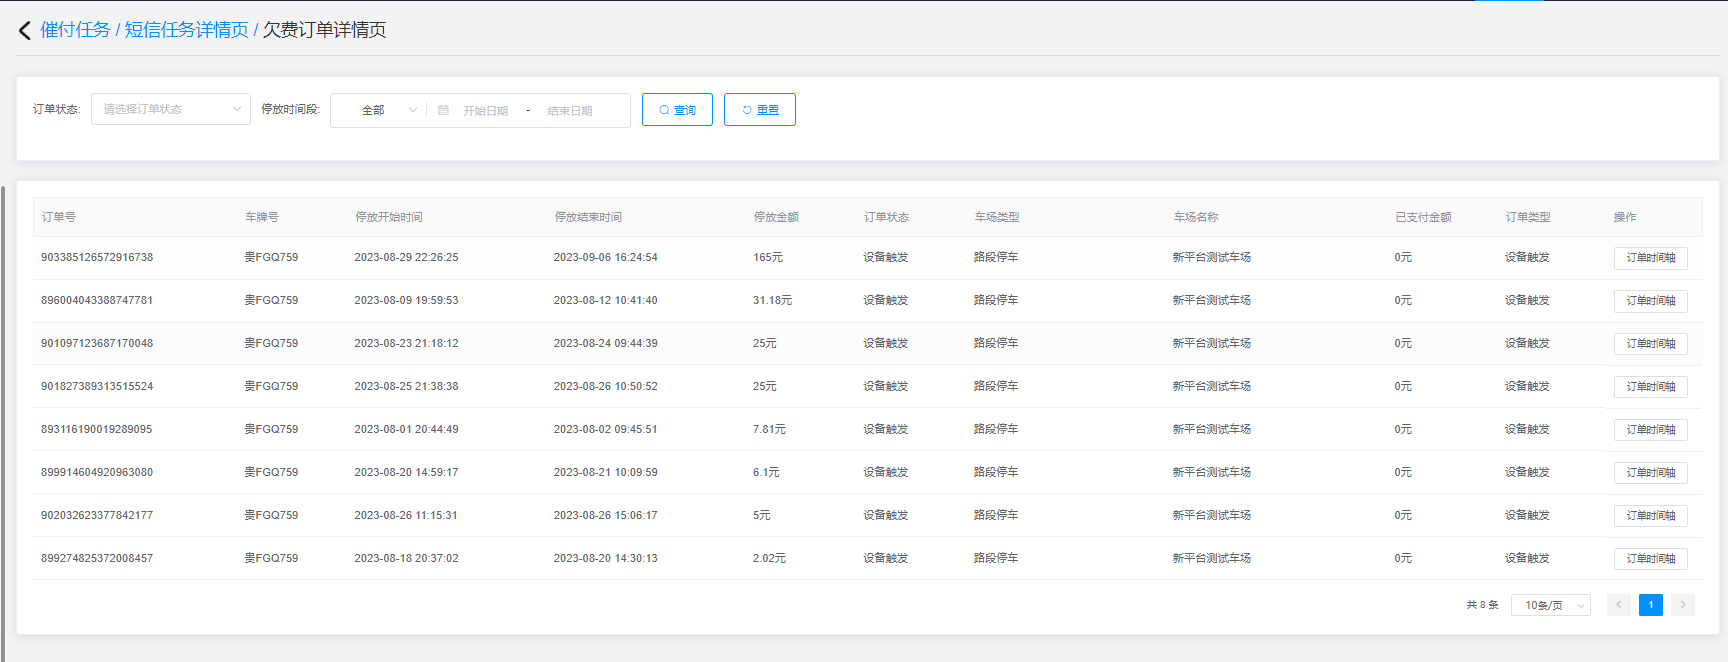Screen dimensions: 1728x662
Task: Click the 开始日期 start date field
Action: pyautogui.click(x=486, y=111)
